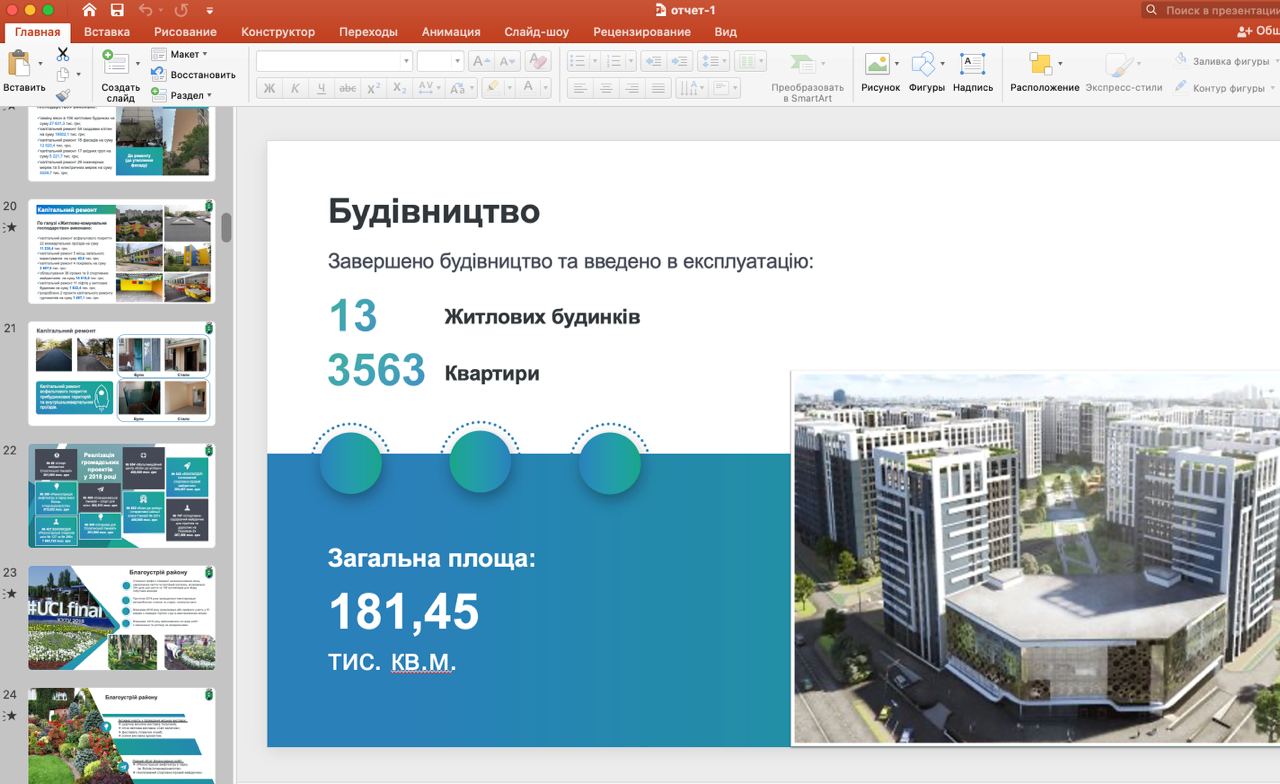Increase font size with A-up icon
1280x784 pixels.
481,61
